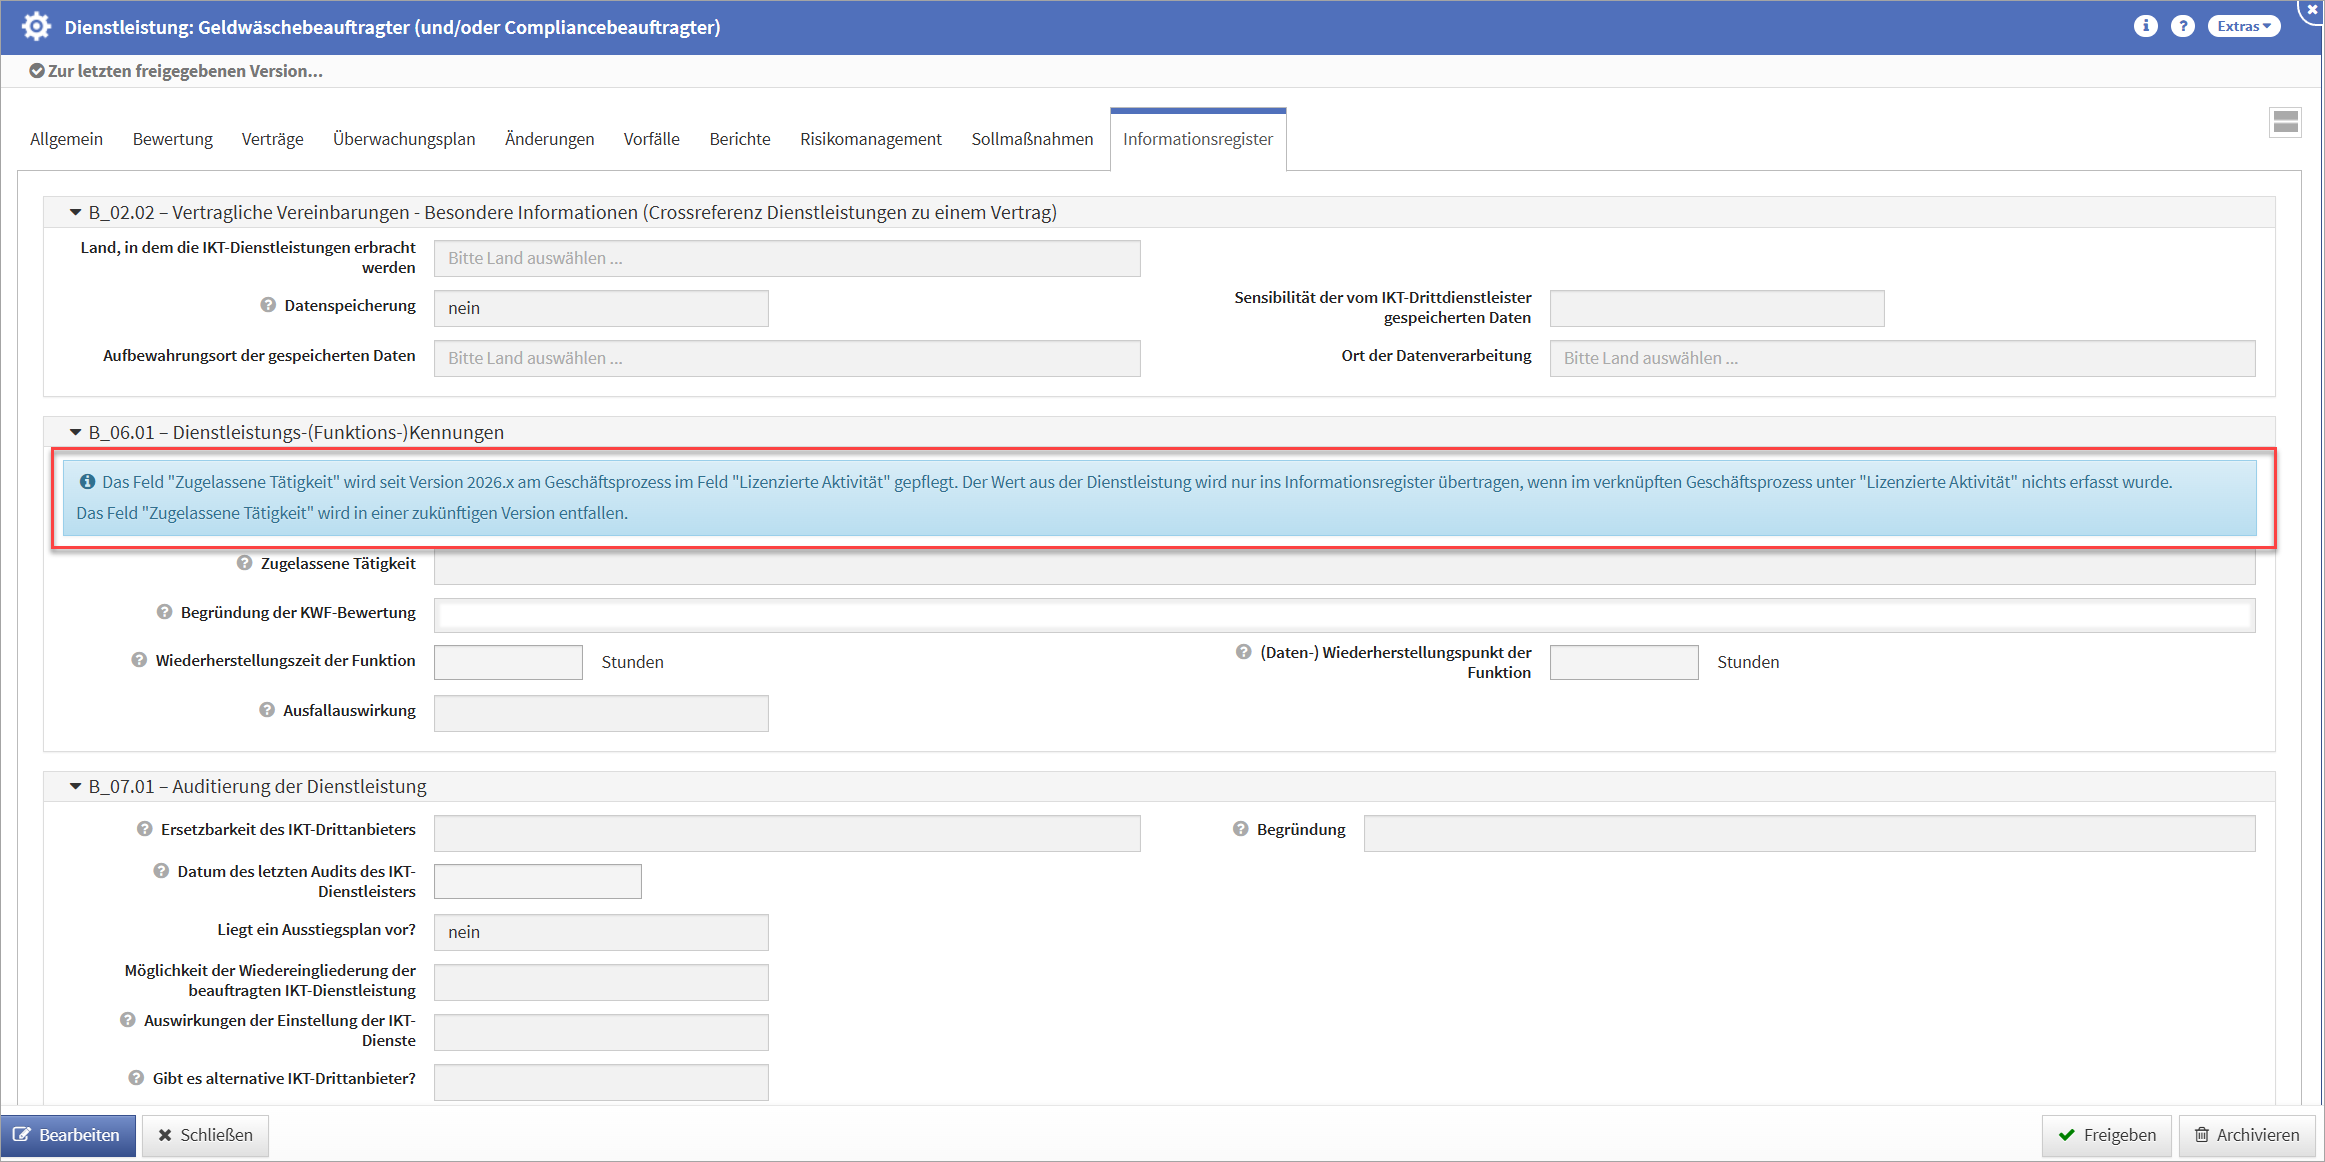
Task: Click the Wiederherstellungszeit der Funktion hours field
Action: [508, 662]
